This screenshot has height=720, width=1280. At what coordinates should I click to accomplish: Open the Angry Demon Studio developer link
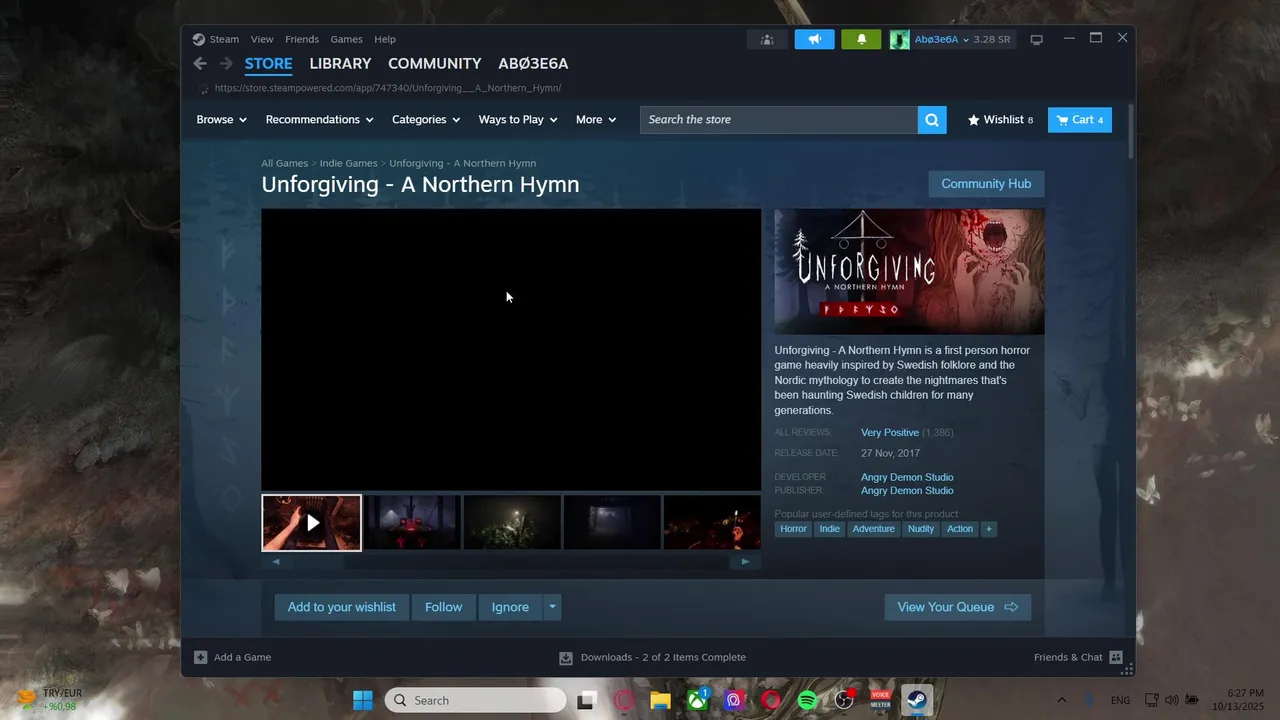click(x=907, y=477)
